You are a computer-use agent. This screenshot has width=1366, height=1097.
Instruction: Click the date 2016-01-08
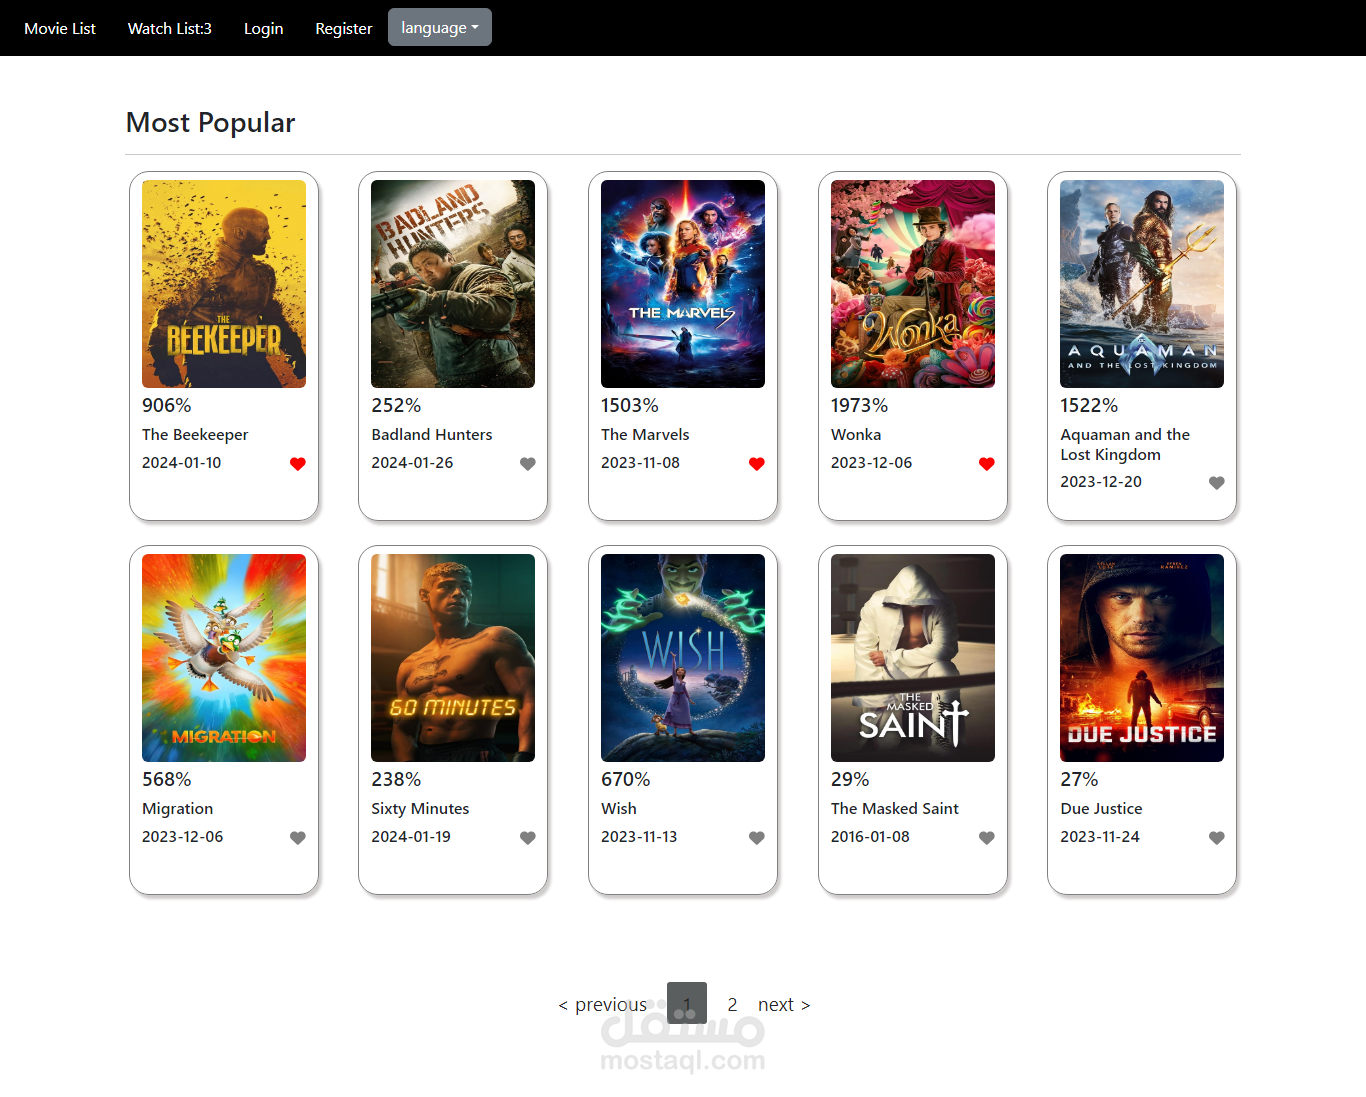(870, 837)
